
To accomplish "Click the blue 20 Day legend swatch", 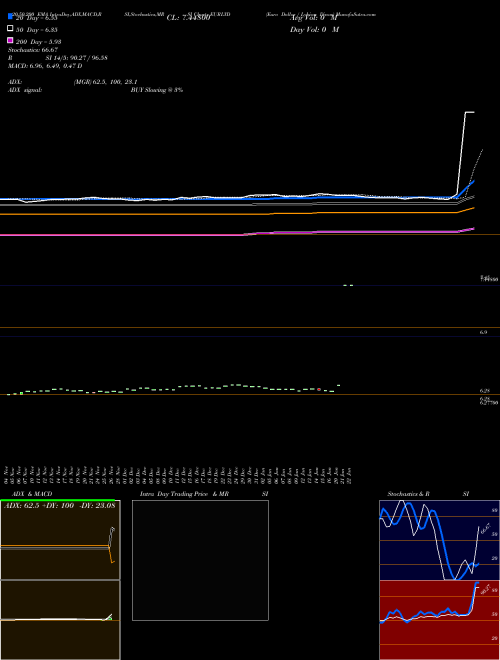I will (10, 16).
